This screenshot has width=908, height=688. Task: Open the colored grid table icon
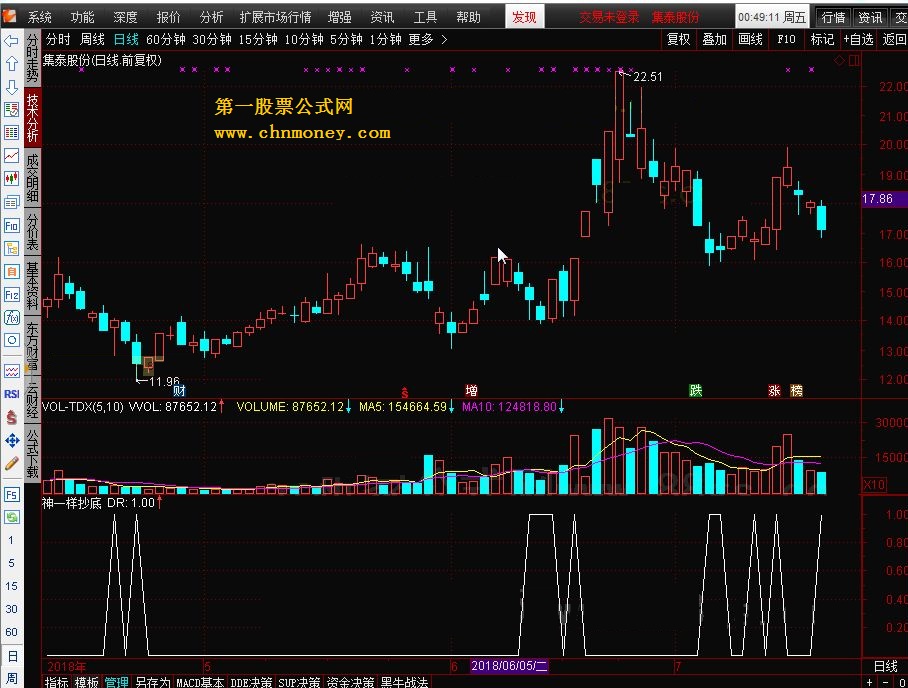coord(11,133)
